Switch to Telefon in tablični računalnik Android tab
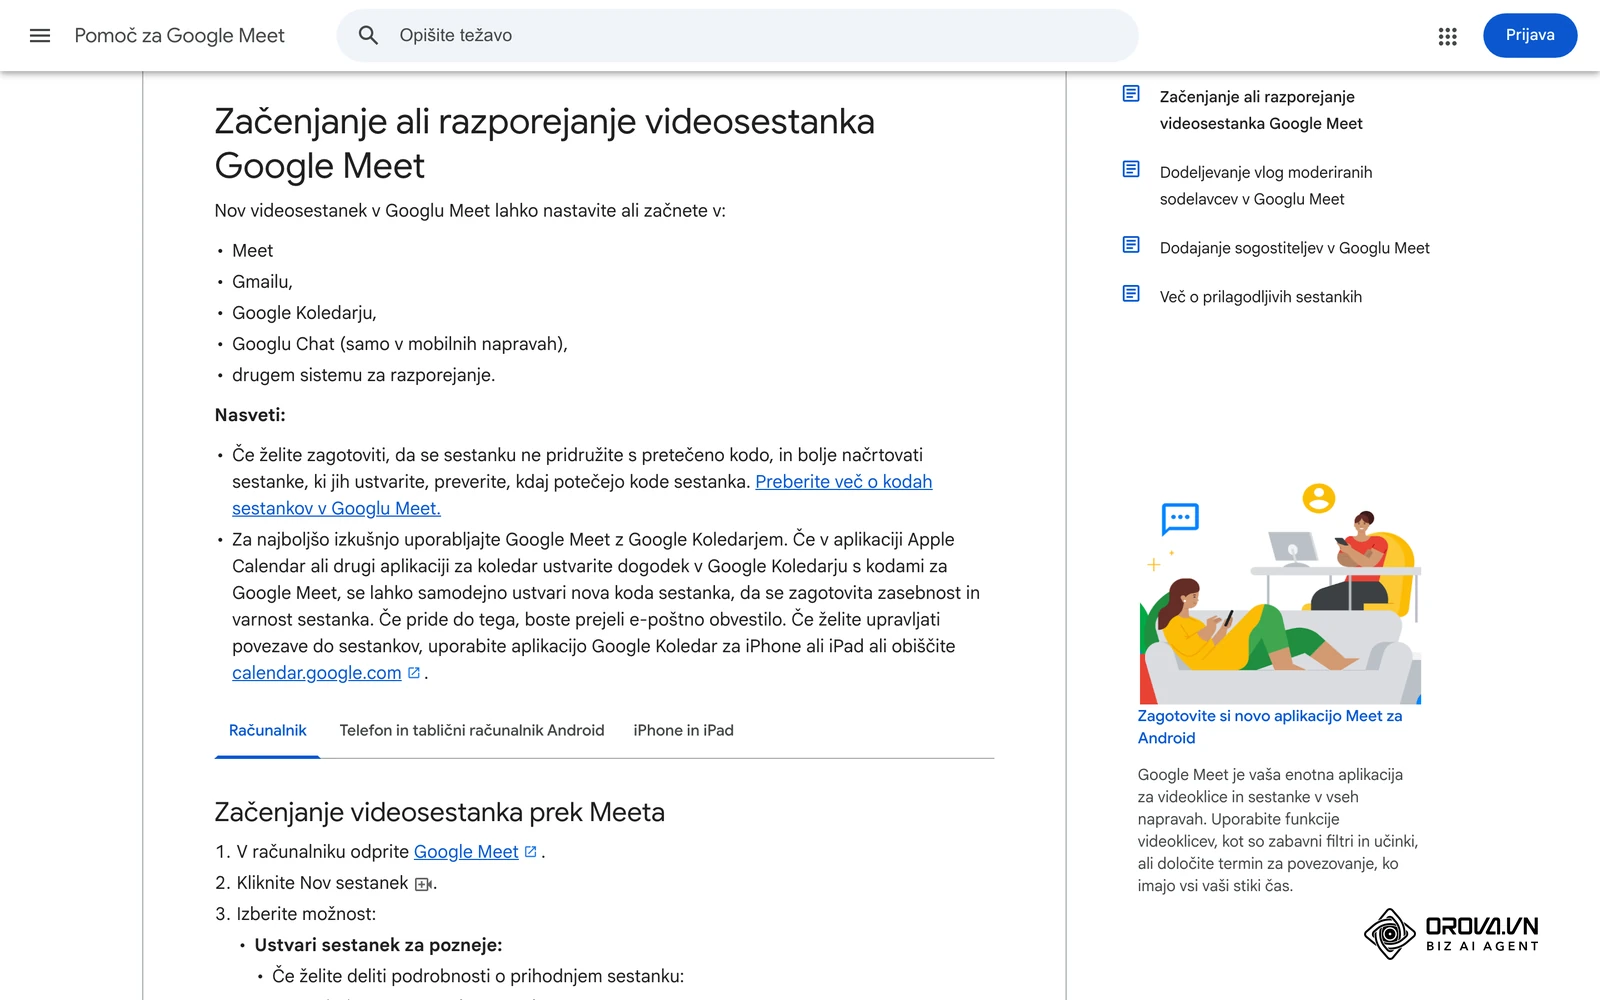Viewport: 1600px width, 1000px height. click(x=472, y=731)
